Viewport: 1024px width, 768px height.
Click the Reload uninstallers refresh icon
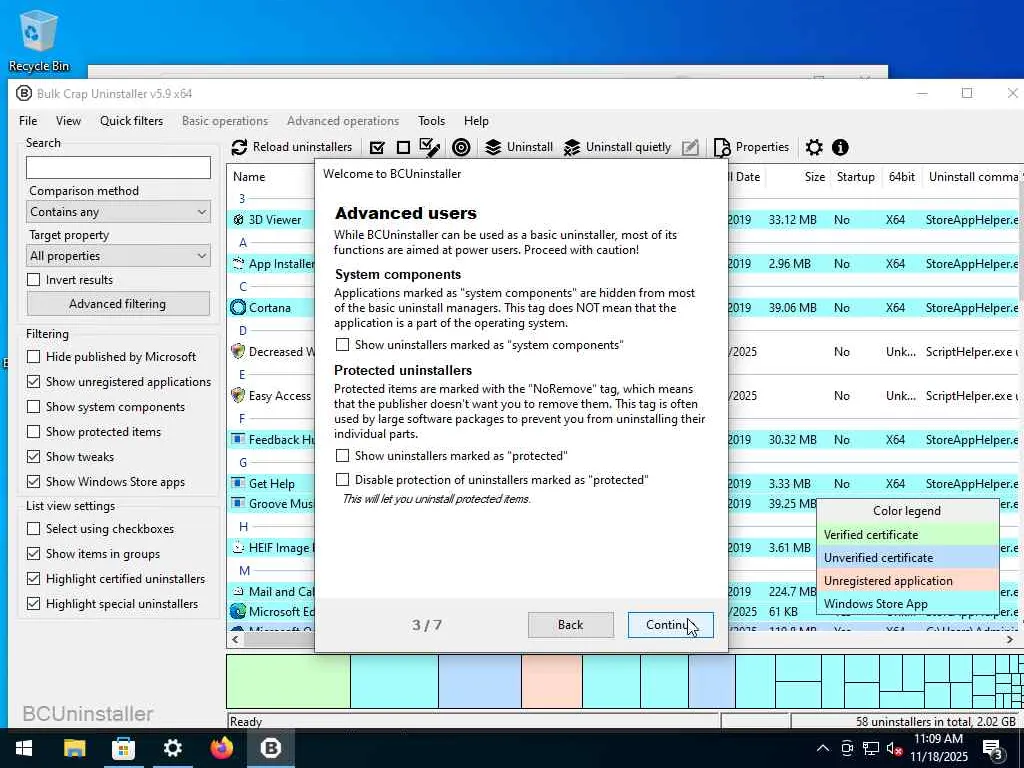[x=239, y=148]
